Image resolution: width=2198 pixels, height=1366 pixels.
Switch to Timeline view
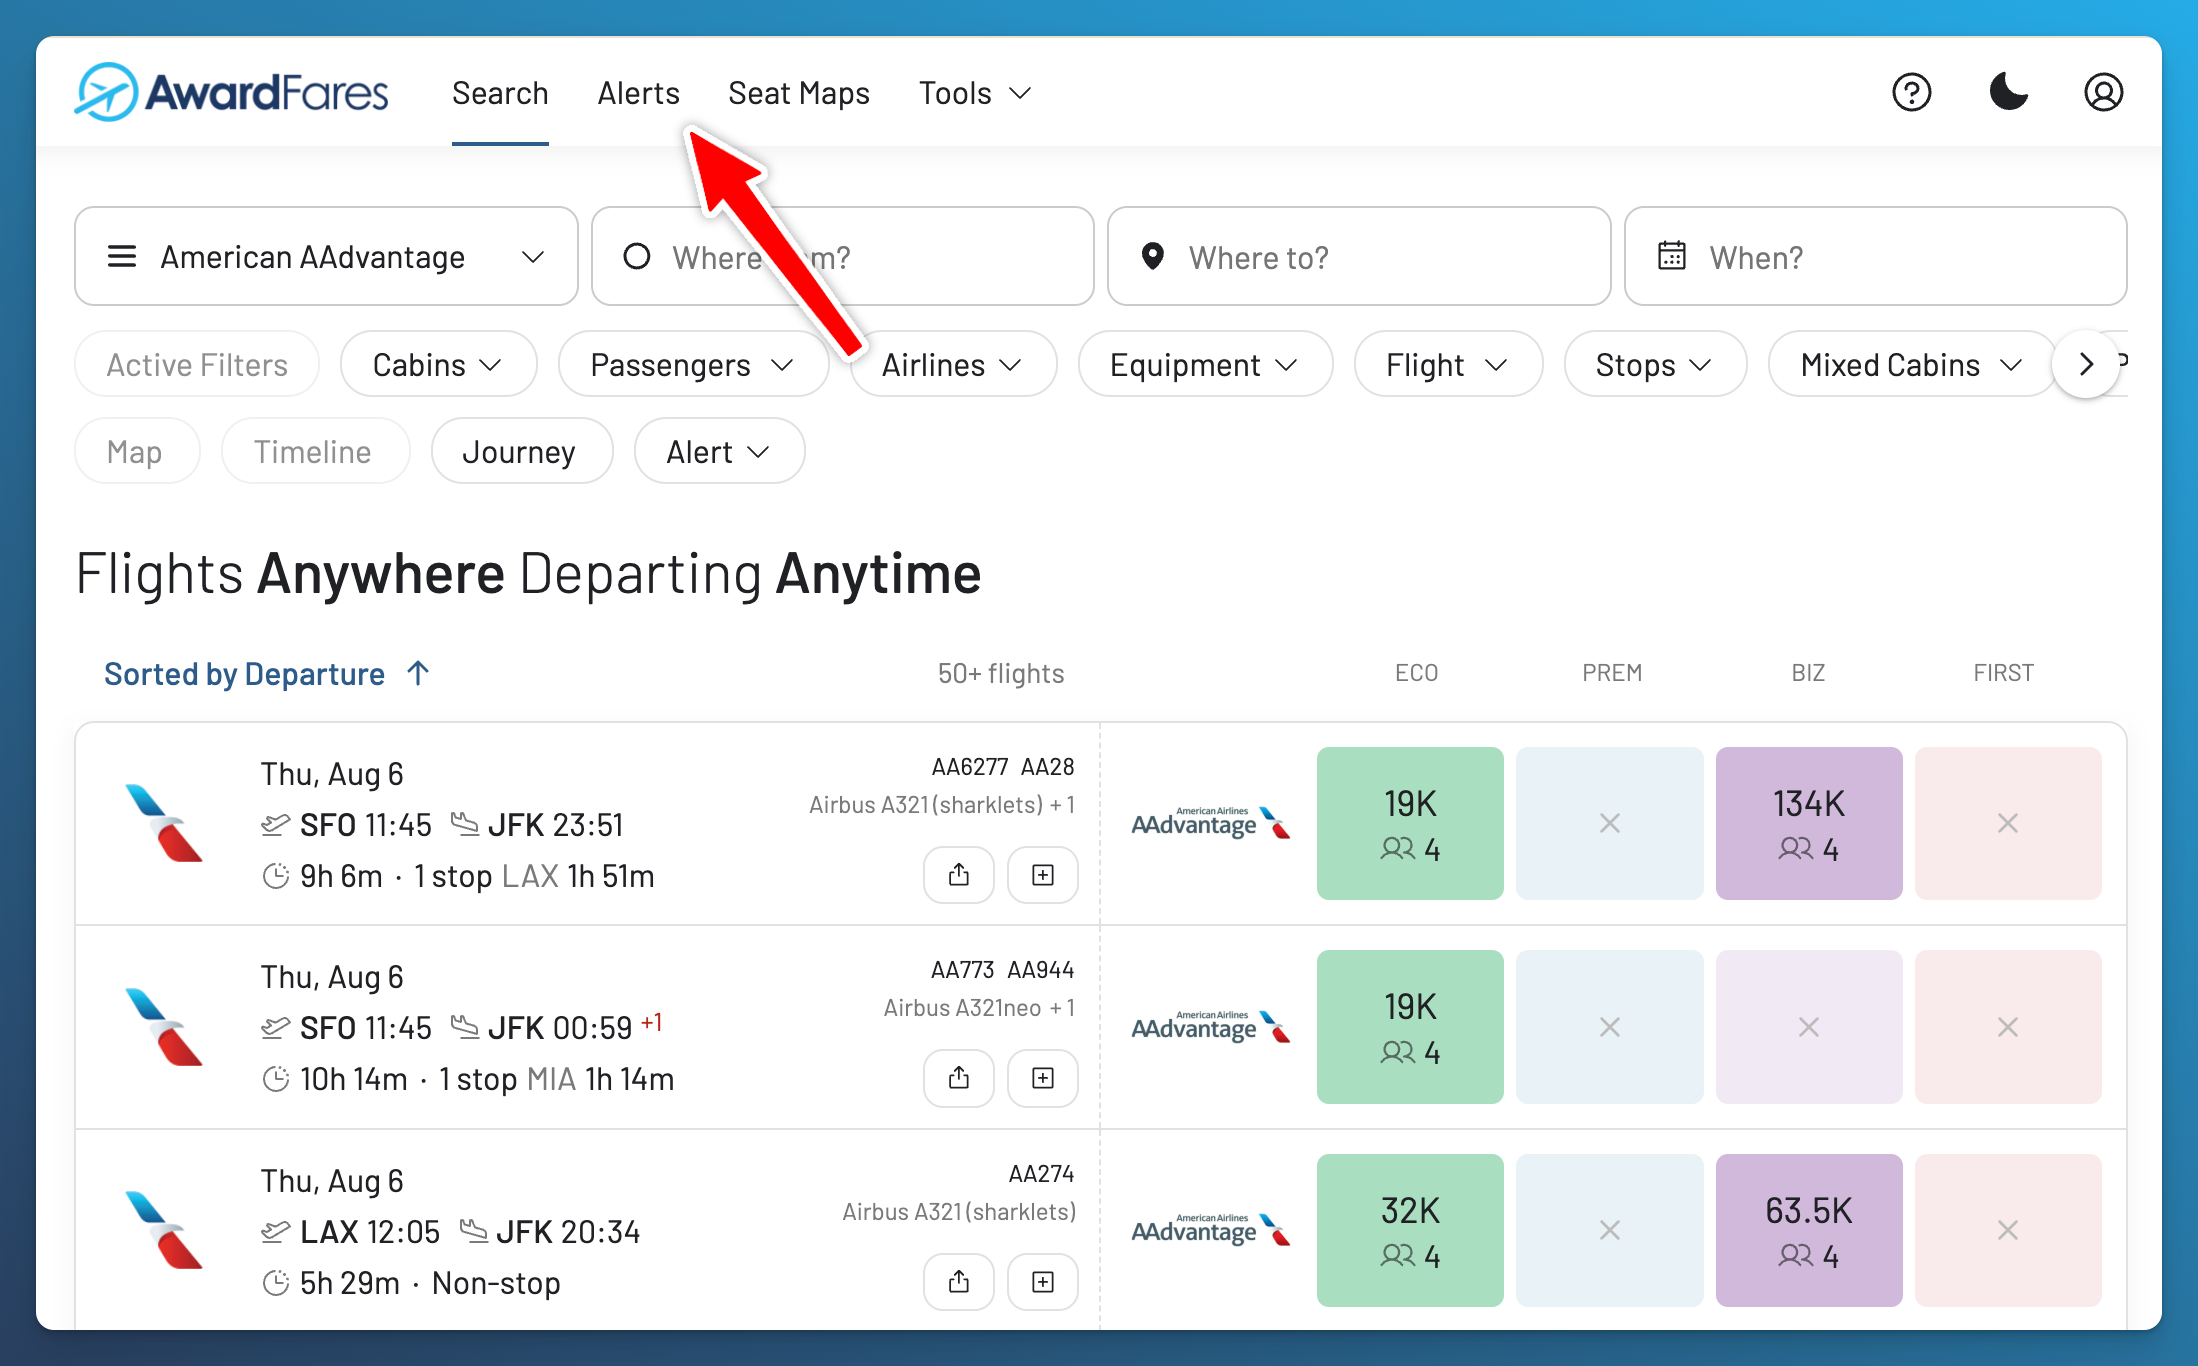315,451
